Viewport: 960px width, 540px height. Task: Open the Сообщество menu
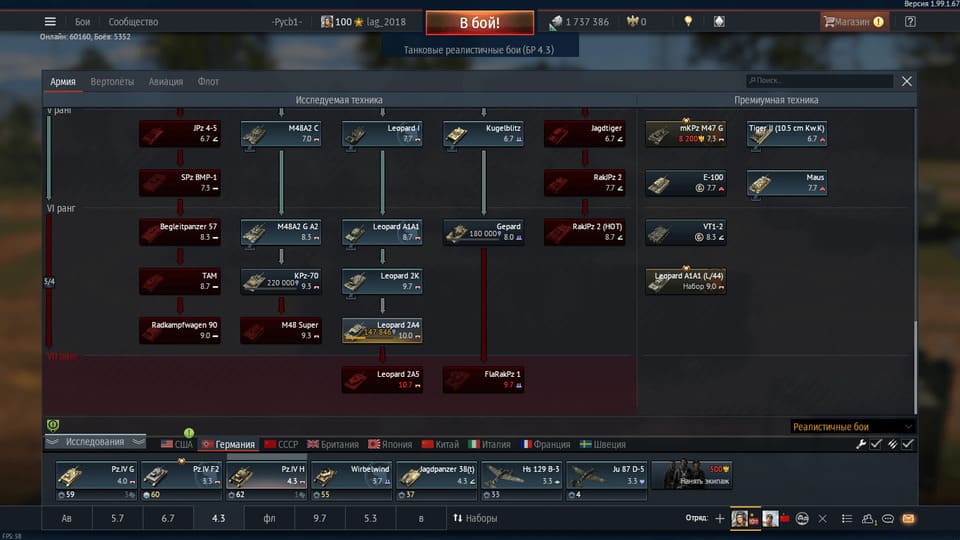coord(133,21)
